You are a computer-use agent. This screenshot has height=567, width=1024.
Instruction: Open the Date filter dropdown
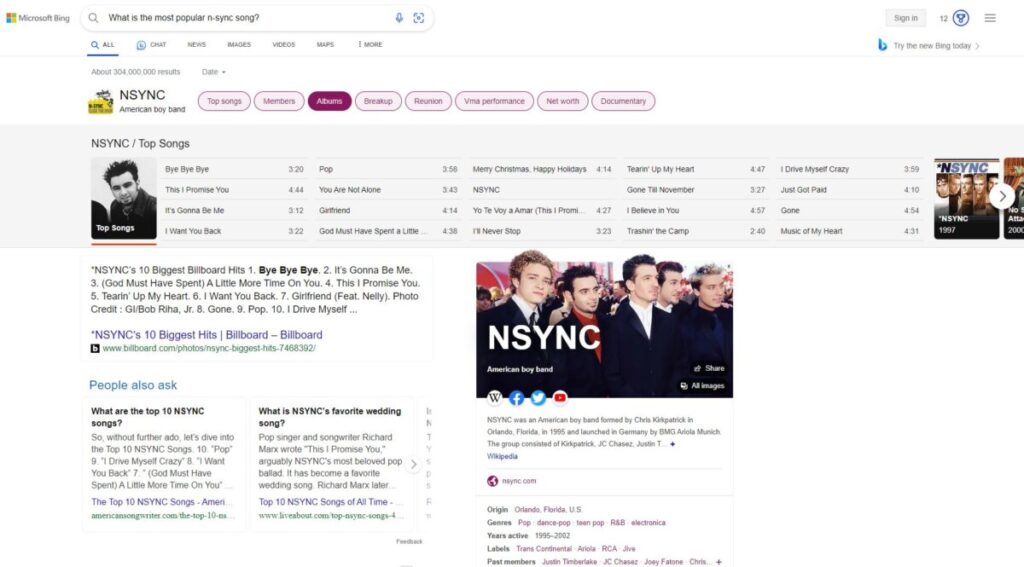214,72
